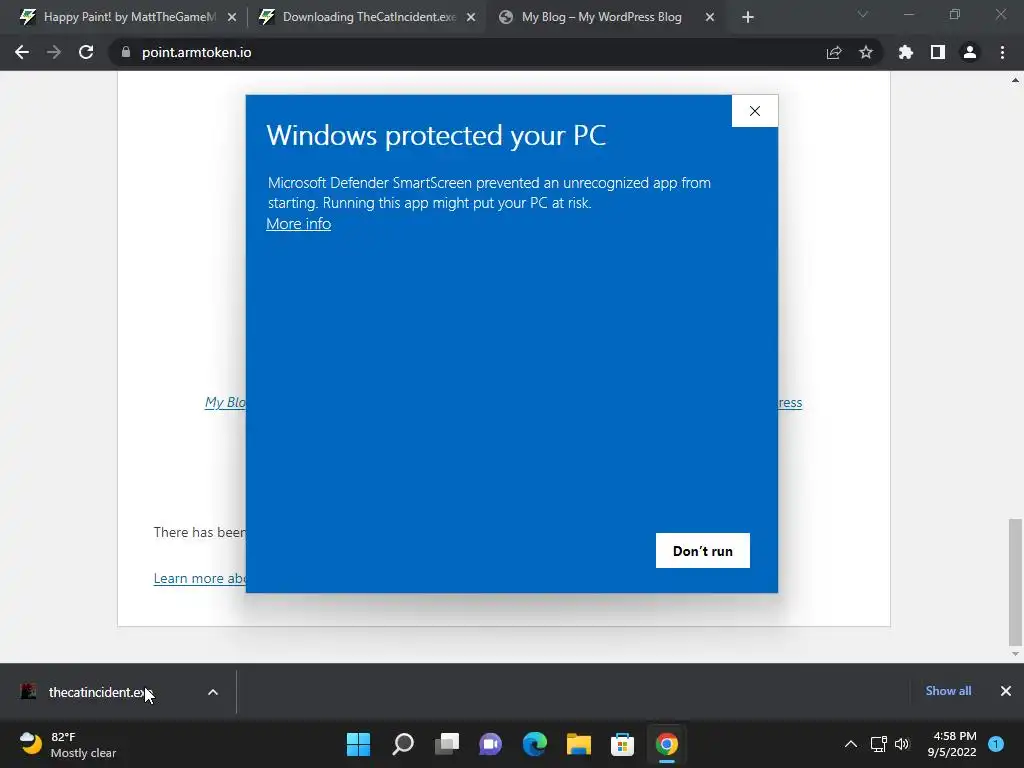Click the Don't run button
The height and width of the screenshot is (768, 1024).
(x=703, y=551)
